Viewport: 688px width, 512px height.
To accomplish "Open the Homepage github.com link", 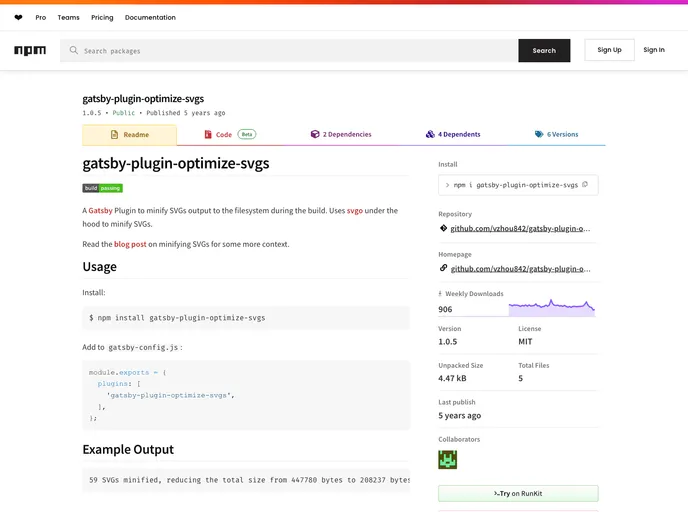I will coord(520,269).
